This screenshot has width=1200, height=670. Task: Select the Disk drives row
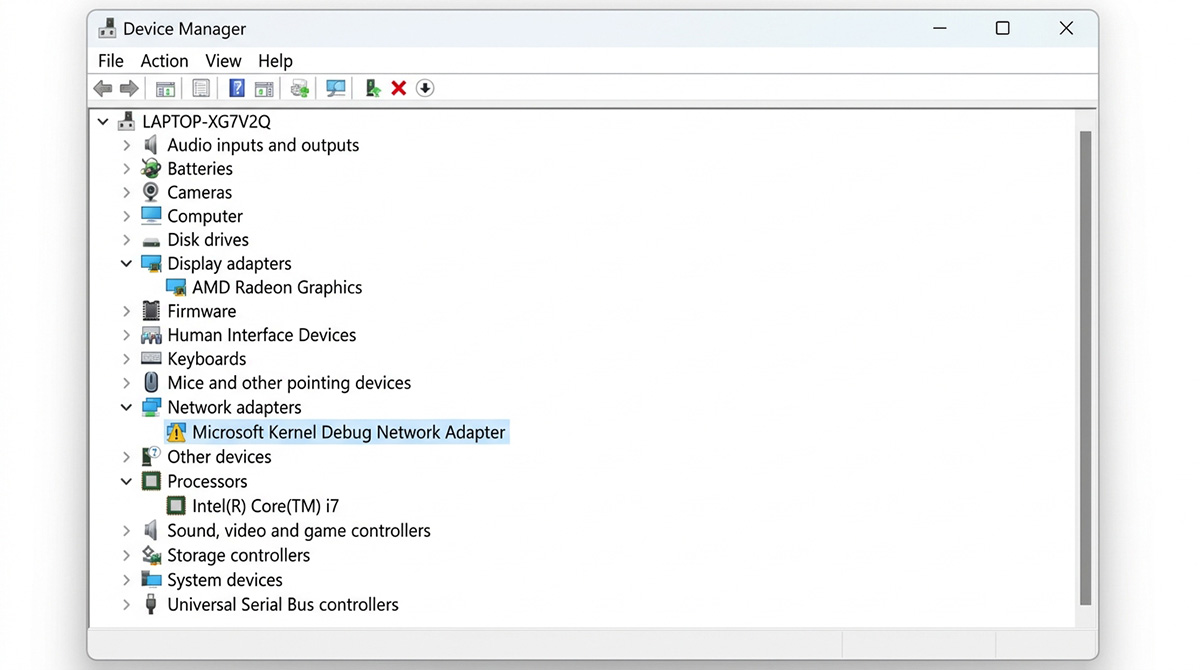pos(208,240)
